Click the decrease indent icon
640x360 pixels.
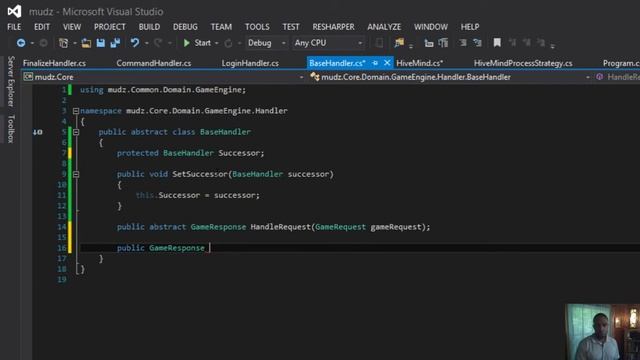(429, 43)
